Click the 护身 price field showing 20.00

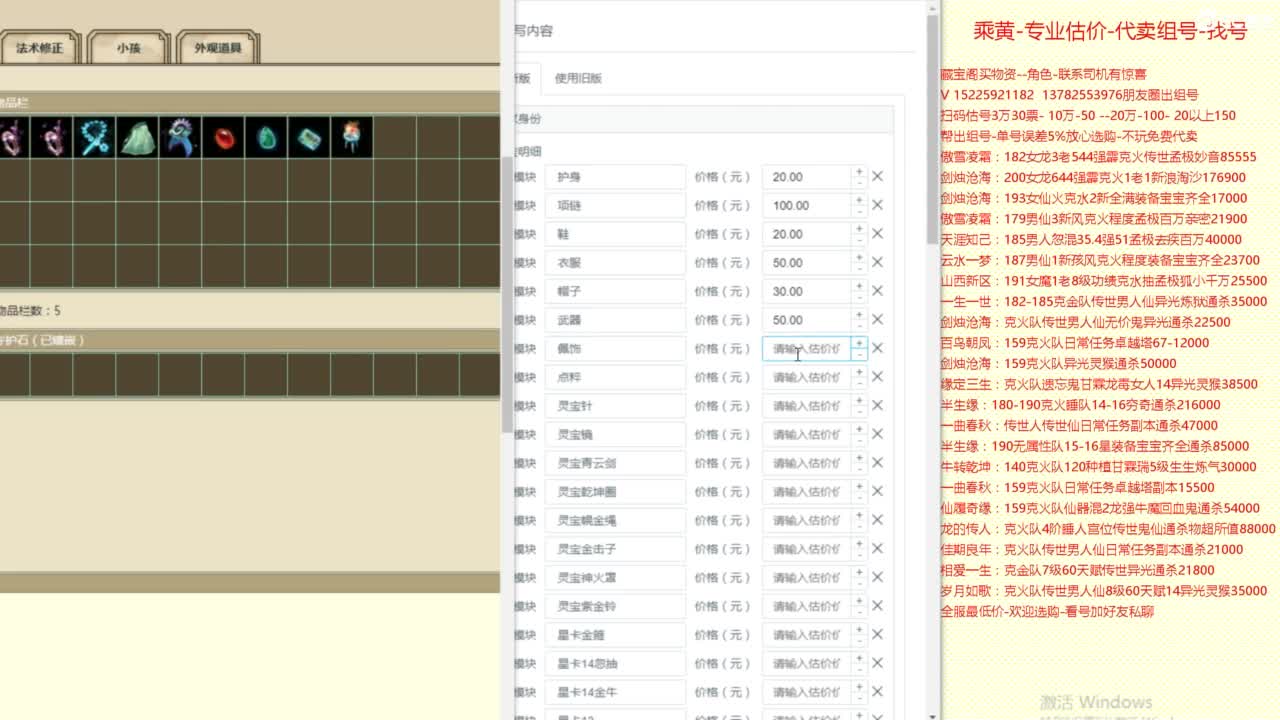[x=807, y=176]
